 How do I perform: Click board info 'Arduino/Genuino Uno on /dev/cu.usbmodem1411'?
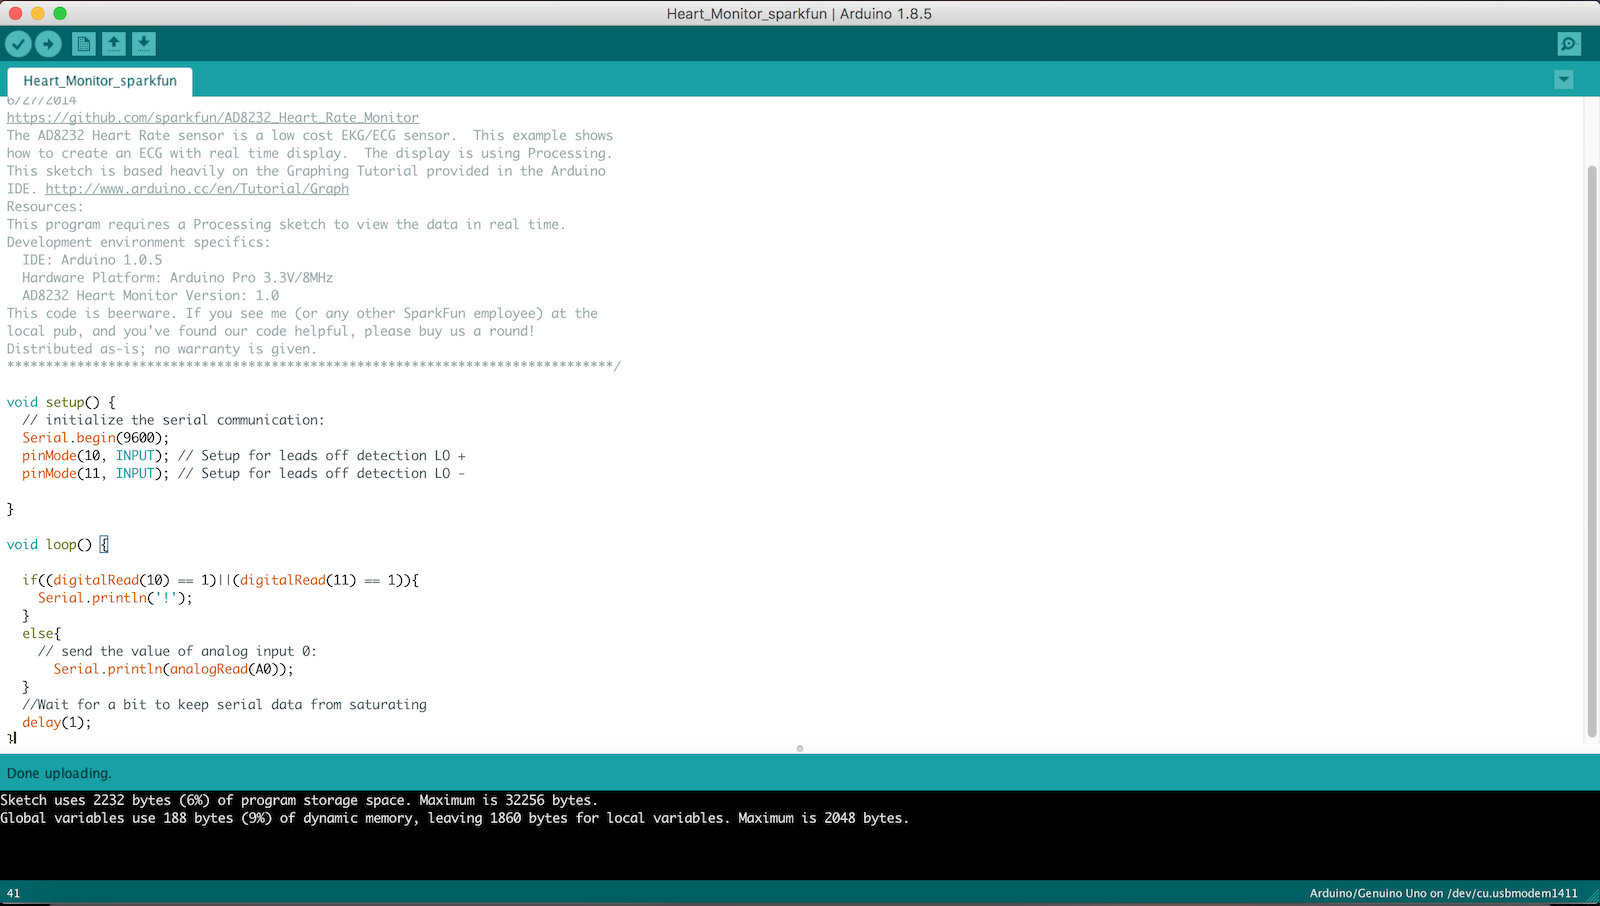point(1443,893)
